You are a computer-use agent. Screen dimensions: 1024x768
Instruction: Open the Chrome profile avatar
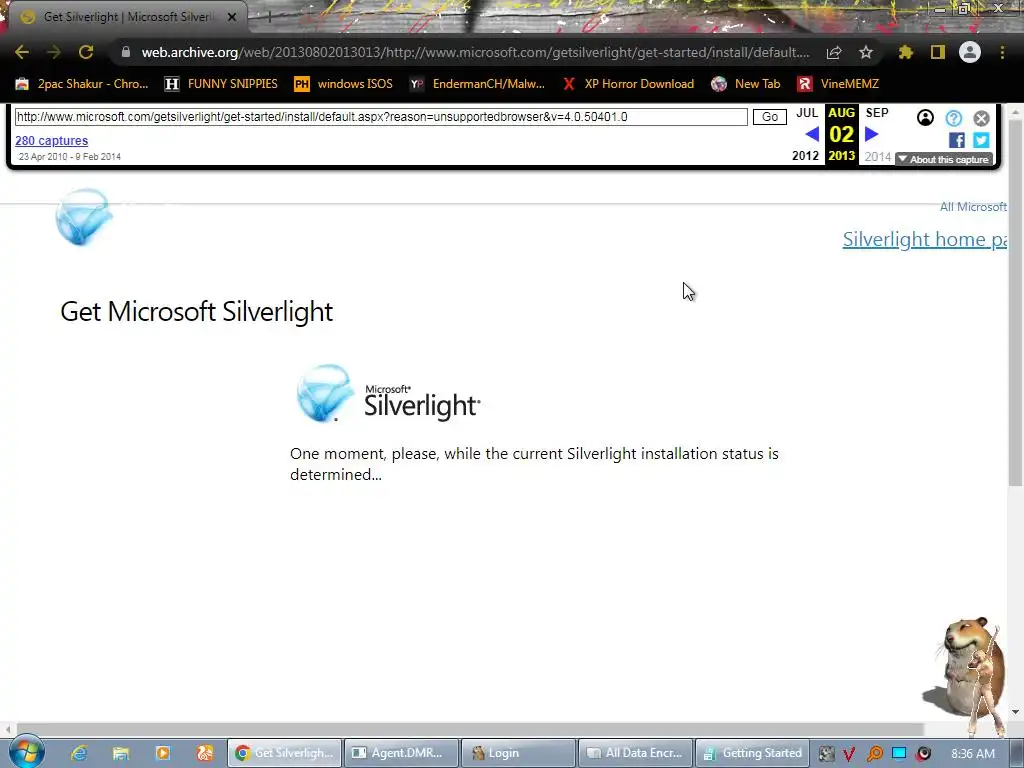[970, 52]
